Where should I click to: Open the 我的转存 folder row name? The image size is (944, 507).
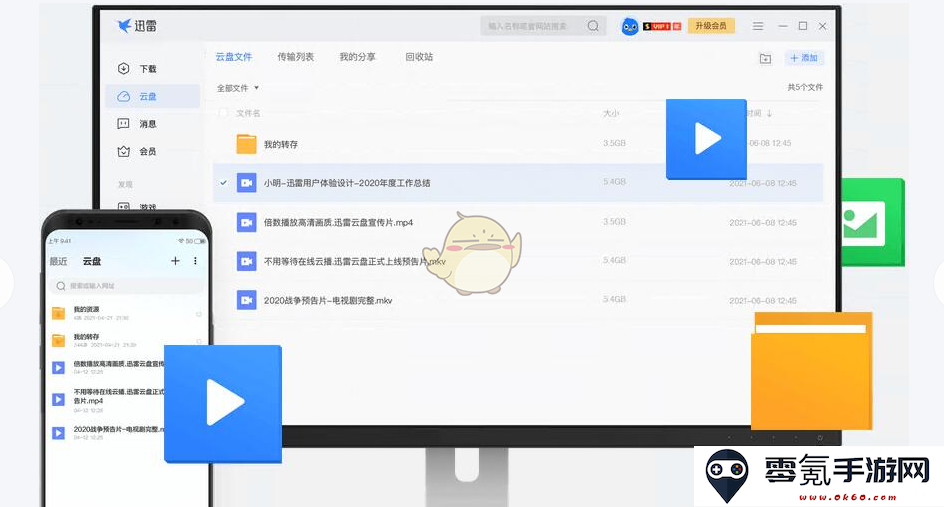pos(281,145)
